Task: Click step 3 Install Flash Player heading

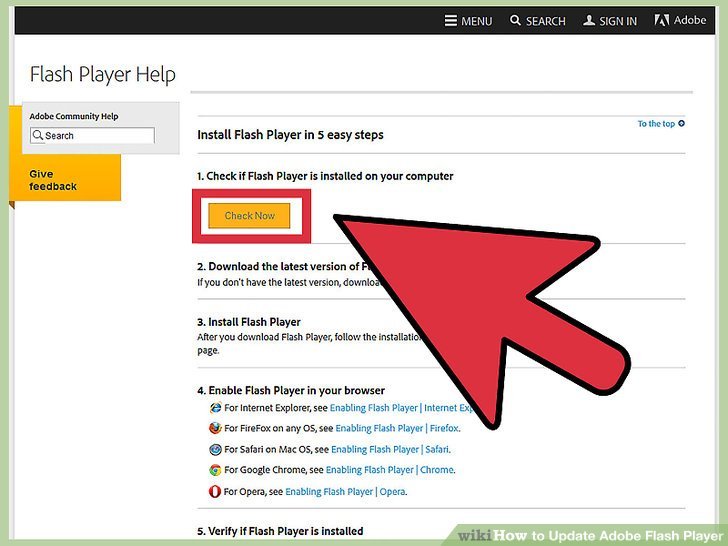Action: point(249,322)
